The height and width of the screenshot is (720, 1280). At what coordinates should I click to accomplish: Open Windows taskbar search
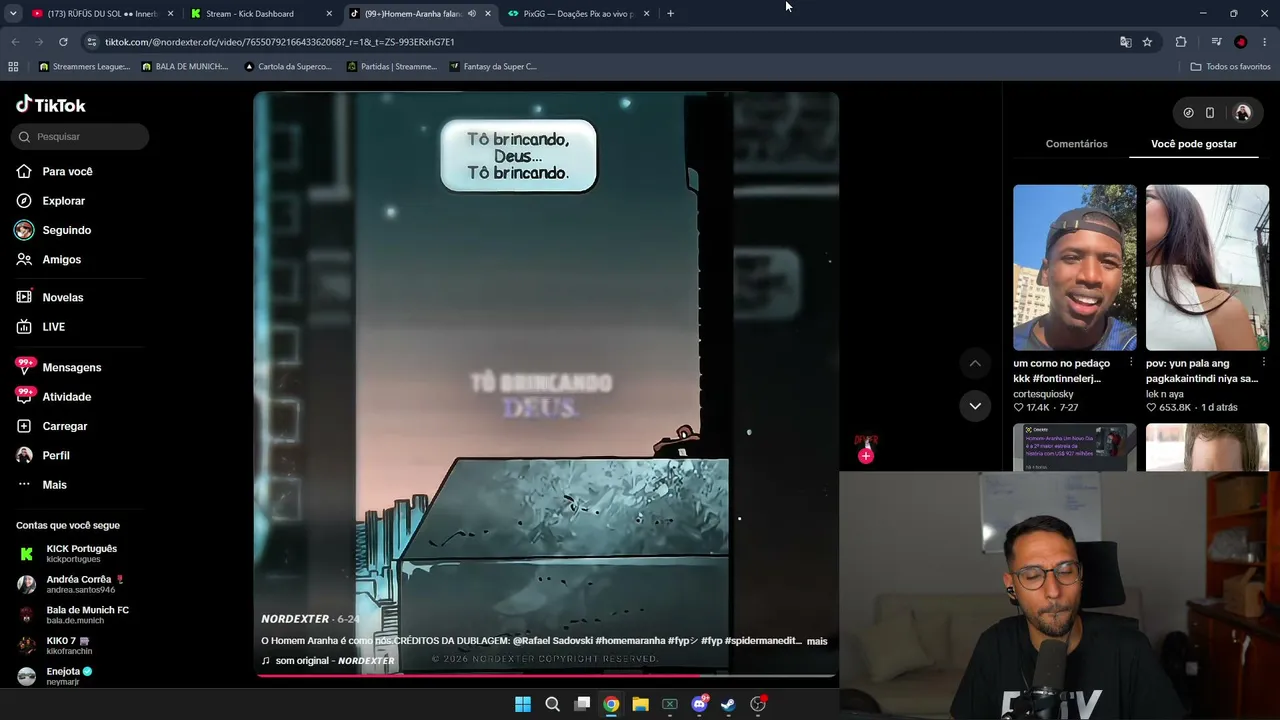tap(552, 704)
